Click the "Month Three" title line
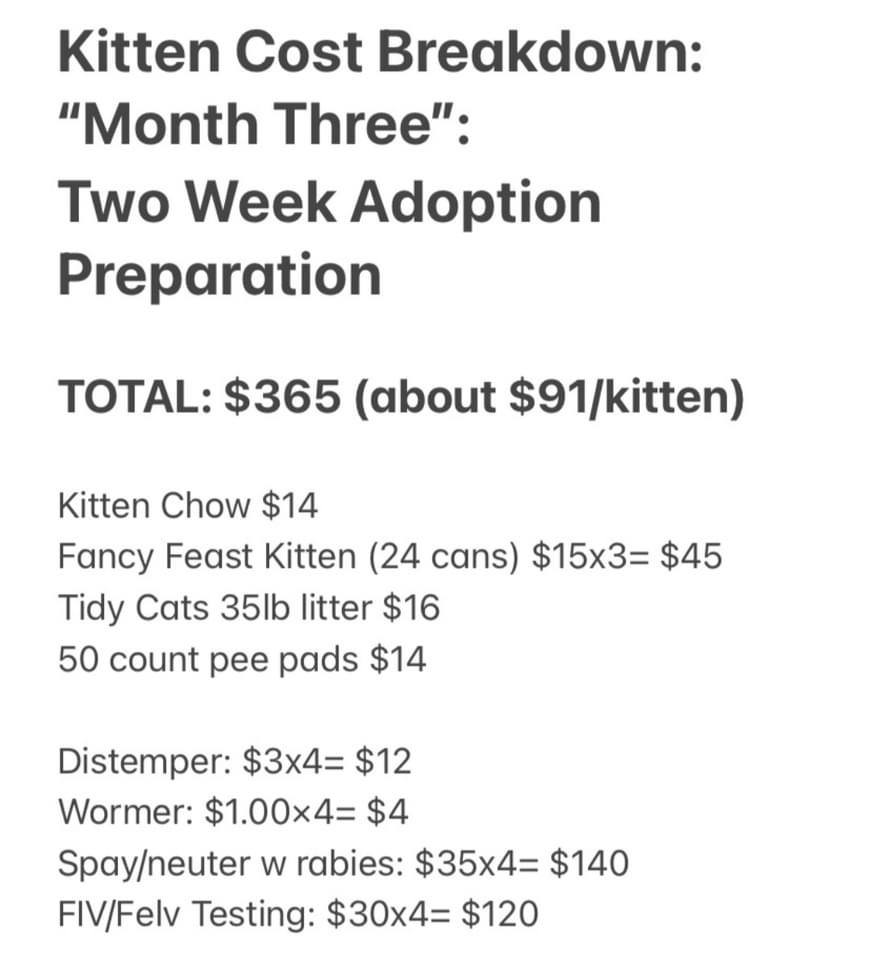 point(263,126)
